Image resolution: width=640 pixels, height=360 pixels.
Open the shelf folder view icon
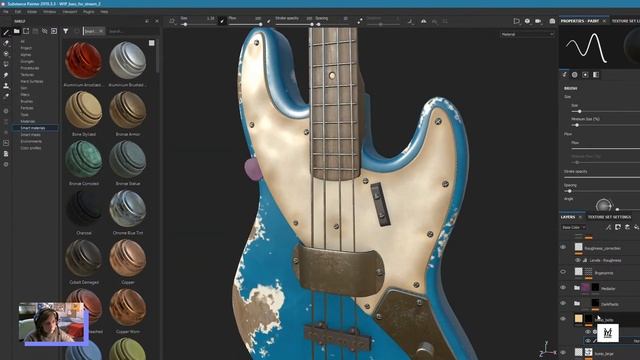coord(16,31)
